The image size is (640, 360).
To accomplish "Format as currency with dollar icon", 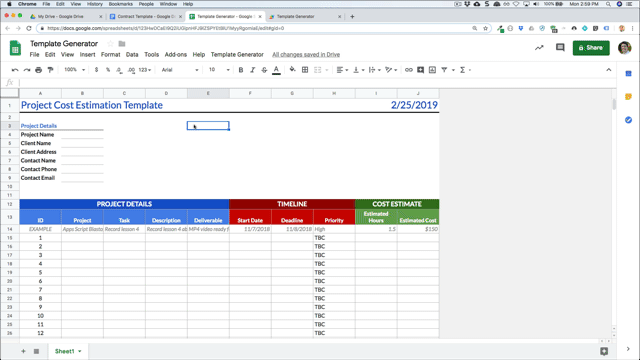I will [96, 70].
